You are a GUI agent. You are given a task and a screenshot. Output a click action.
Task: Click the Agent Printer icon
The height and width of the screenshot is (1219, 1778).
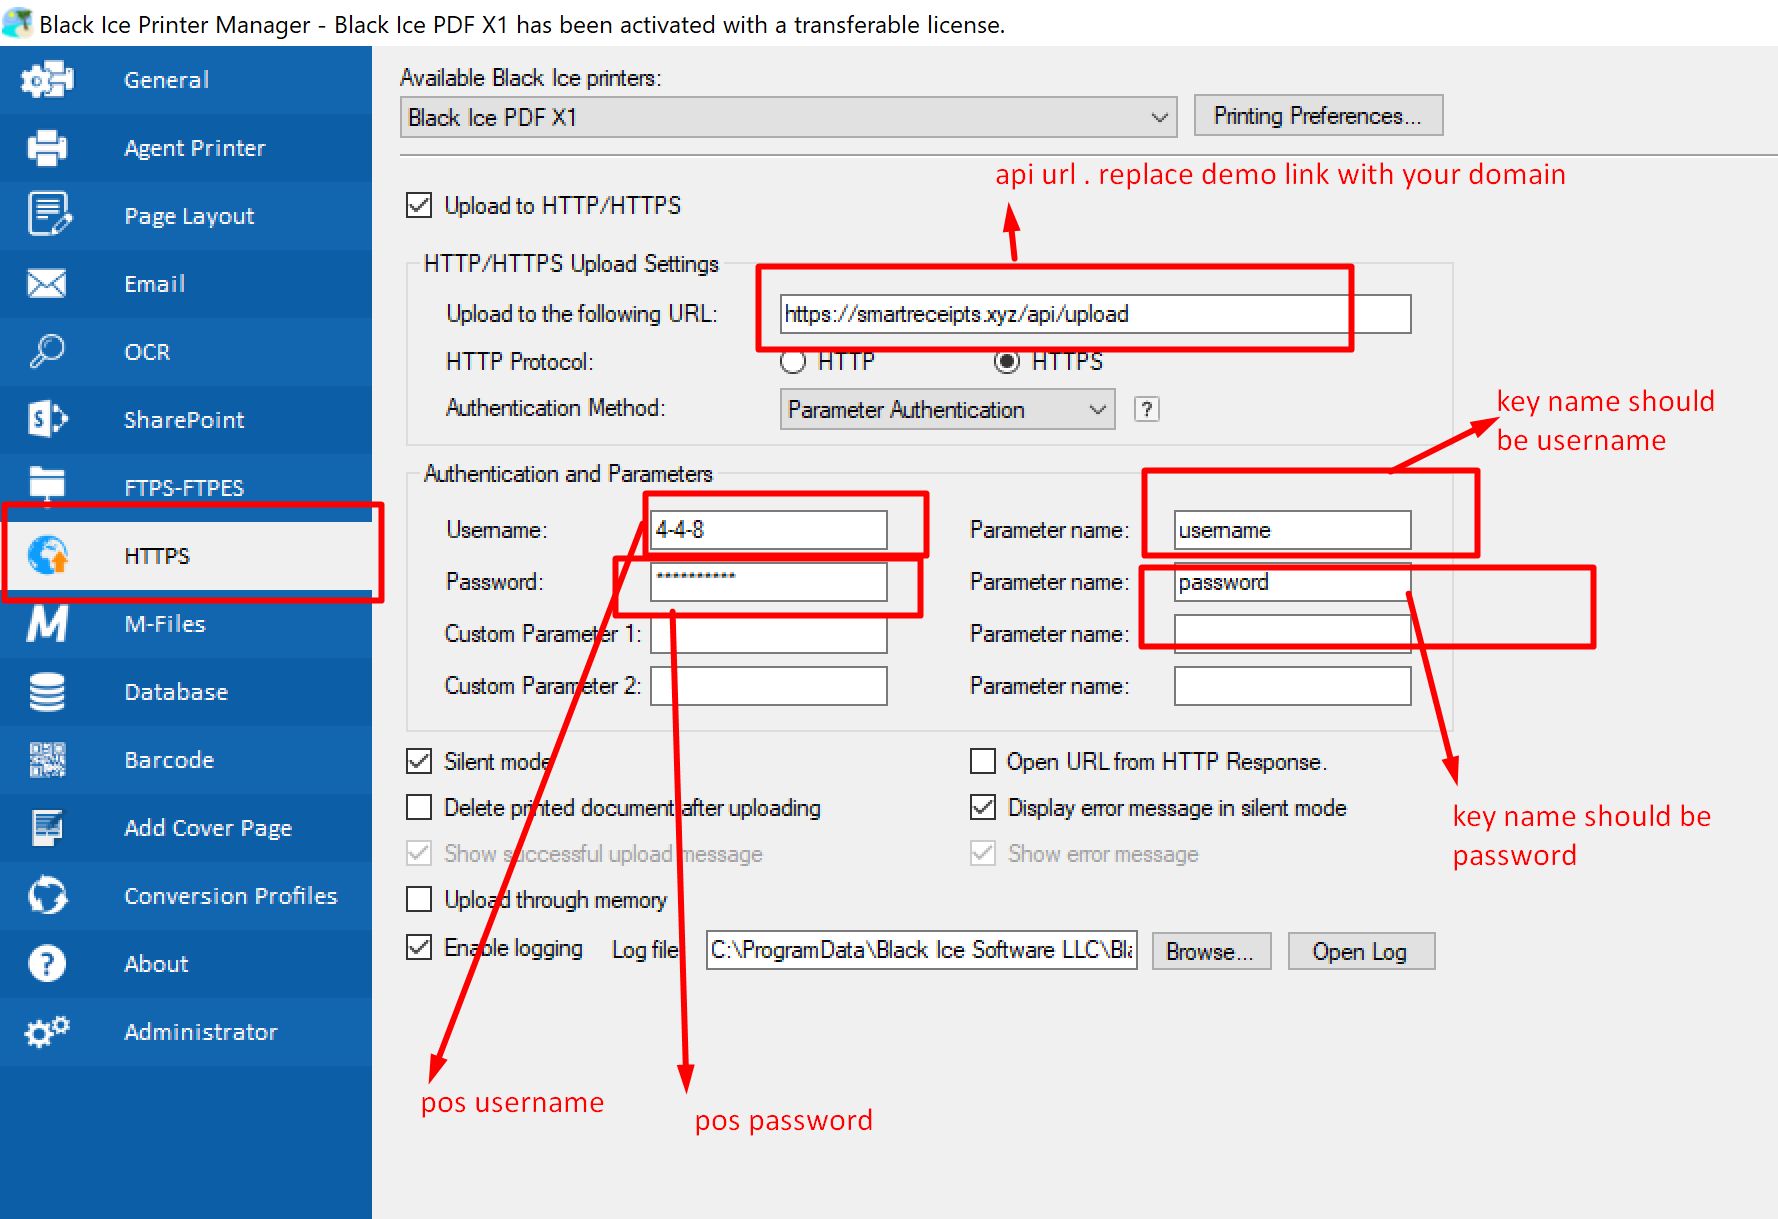(x=47, y=148)
